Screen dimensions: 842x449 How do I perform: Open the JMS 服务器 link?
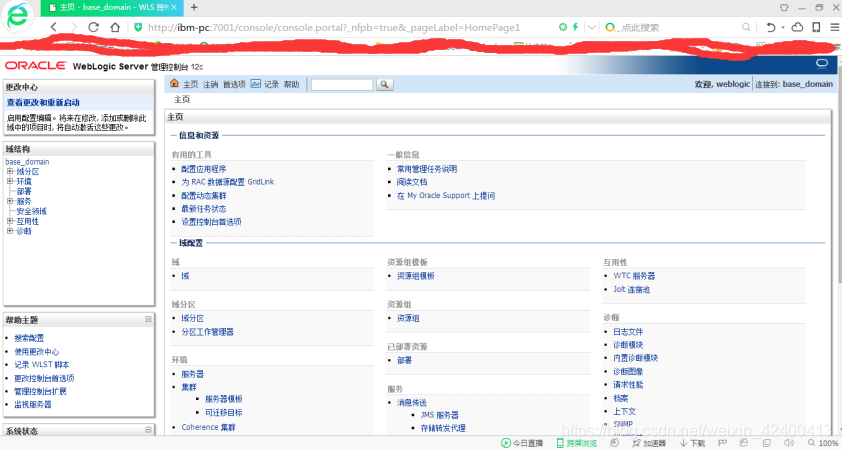coord(439,415)
